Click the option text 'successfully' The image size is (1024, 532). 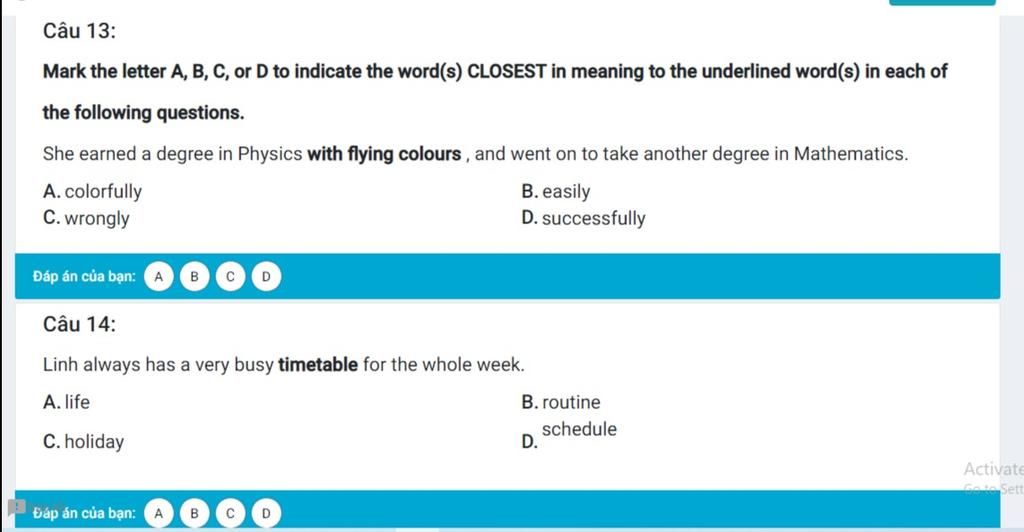(x=594, y=218)
